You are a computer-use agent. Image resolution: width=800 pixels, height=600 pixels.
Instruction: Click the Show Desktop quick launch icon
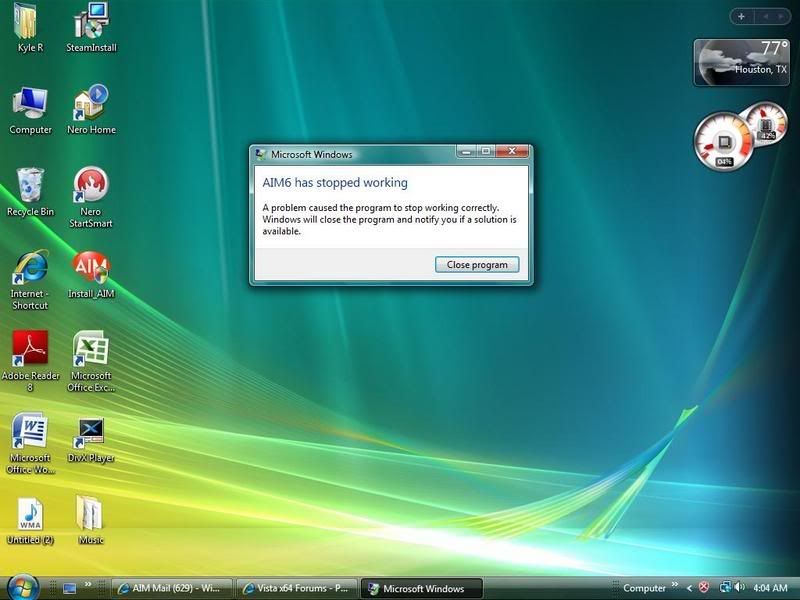tap(69, 589)
